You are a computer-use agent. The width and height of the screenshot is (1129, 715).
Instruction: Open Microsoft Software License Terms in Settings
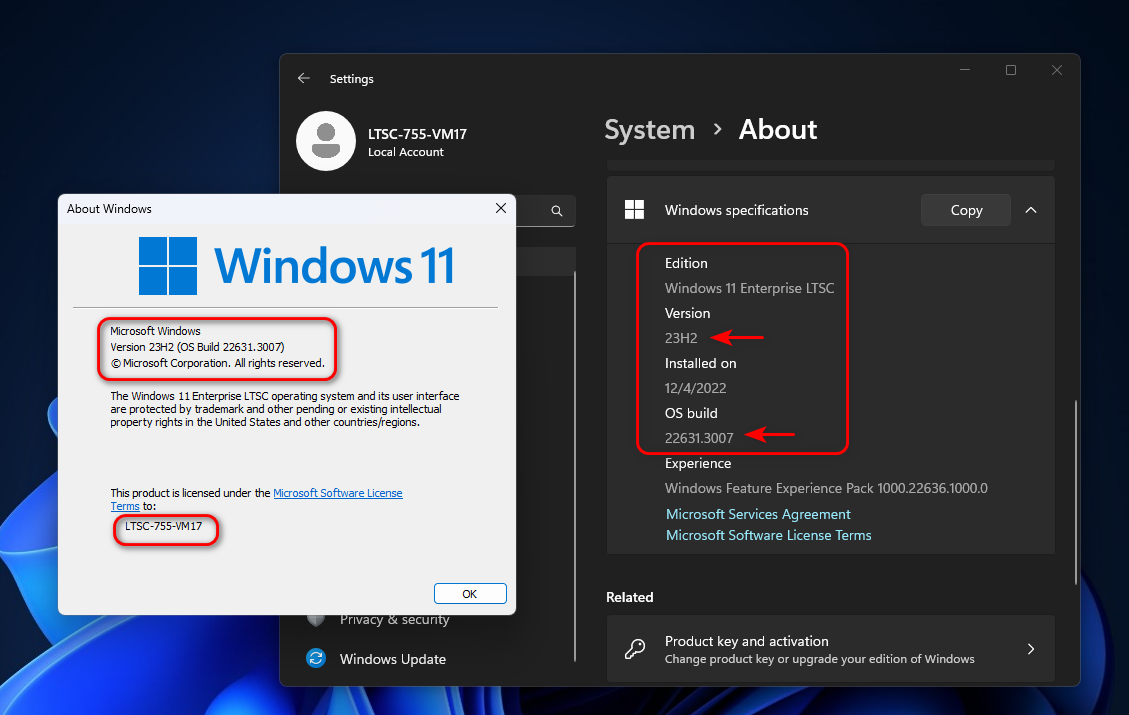pyautogui.click(x=768, y=535)
